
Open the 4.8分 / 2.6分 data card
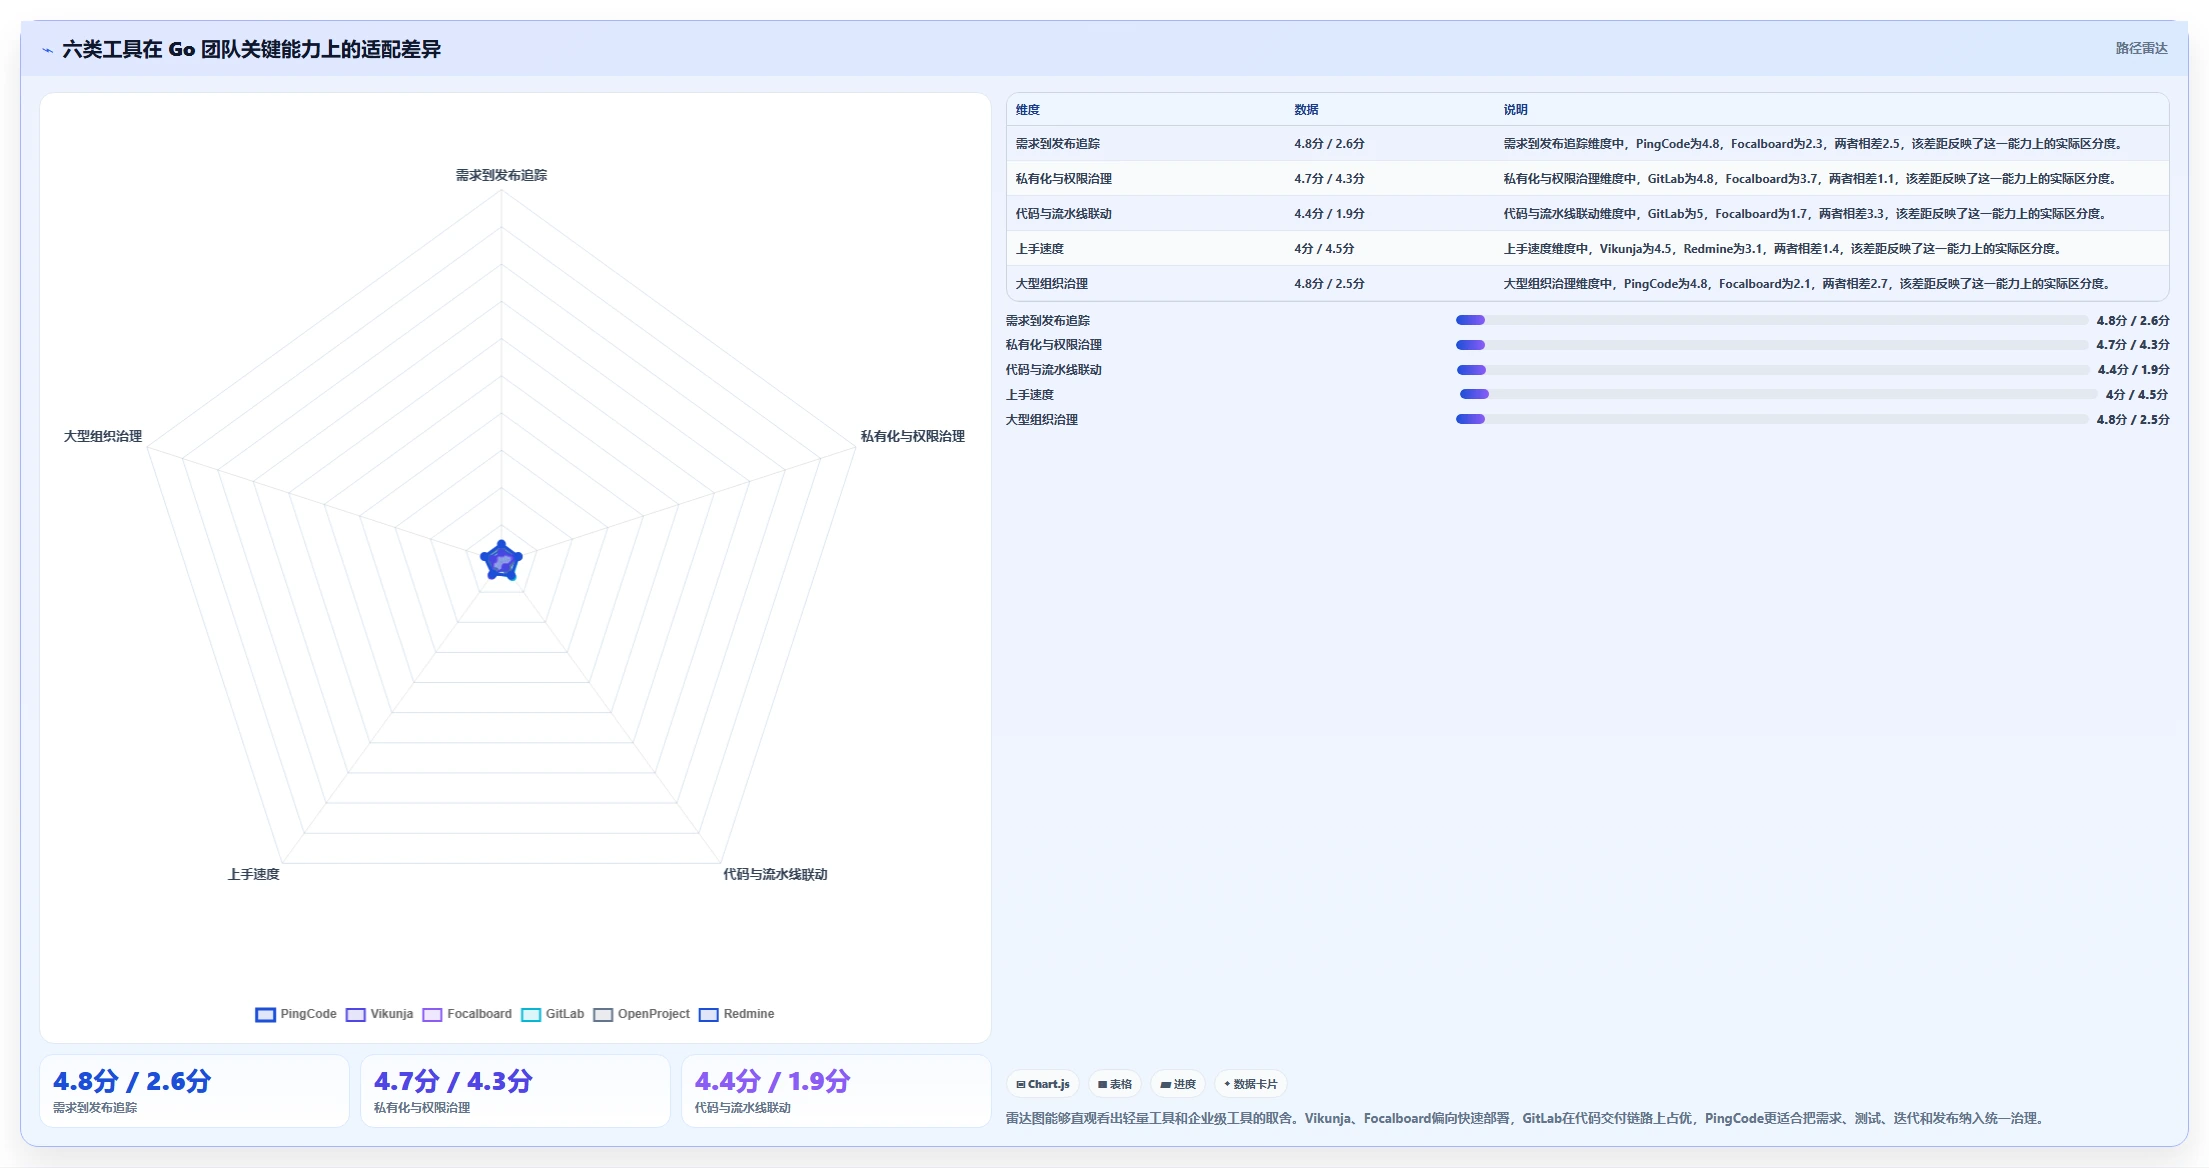tap(194, 1091)
